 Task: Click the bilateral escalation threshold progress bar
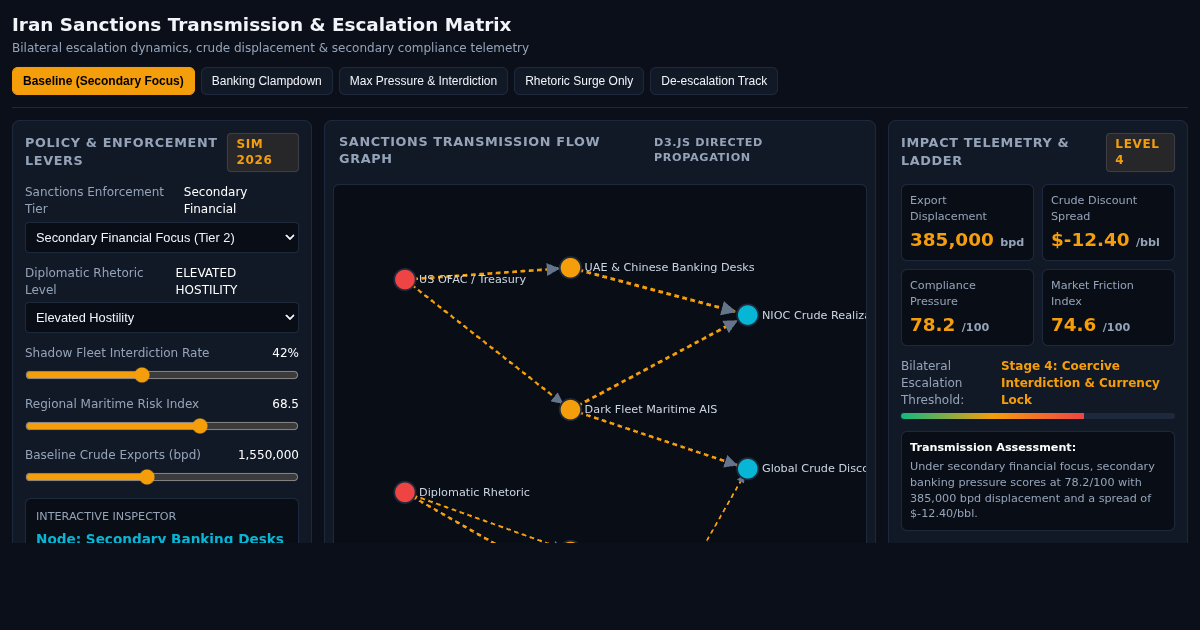(x=1038, y=416)
